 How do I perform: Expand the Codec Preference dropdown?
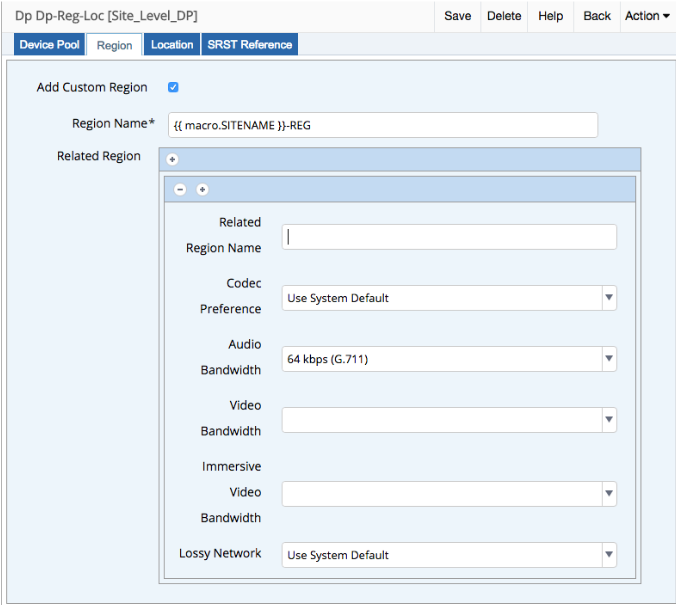[x=449, y=298]
